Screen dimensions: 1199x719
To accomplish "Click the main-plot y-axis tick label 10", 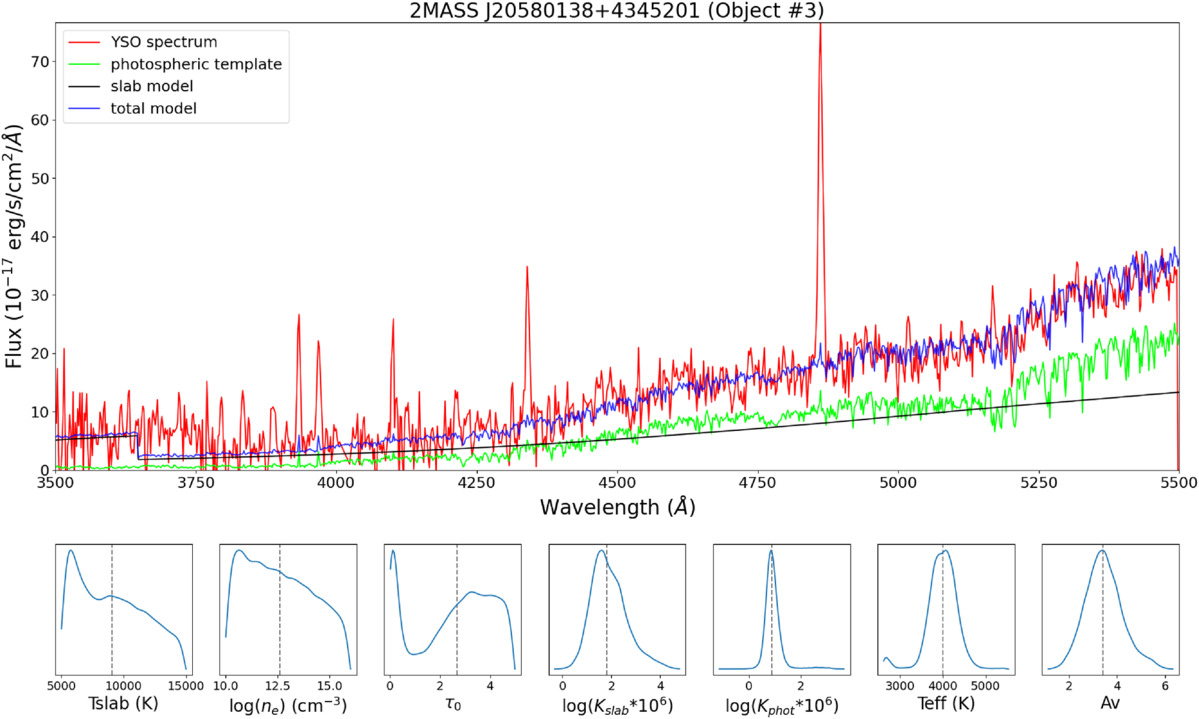I will [40, 412].
